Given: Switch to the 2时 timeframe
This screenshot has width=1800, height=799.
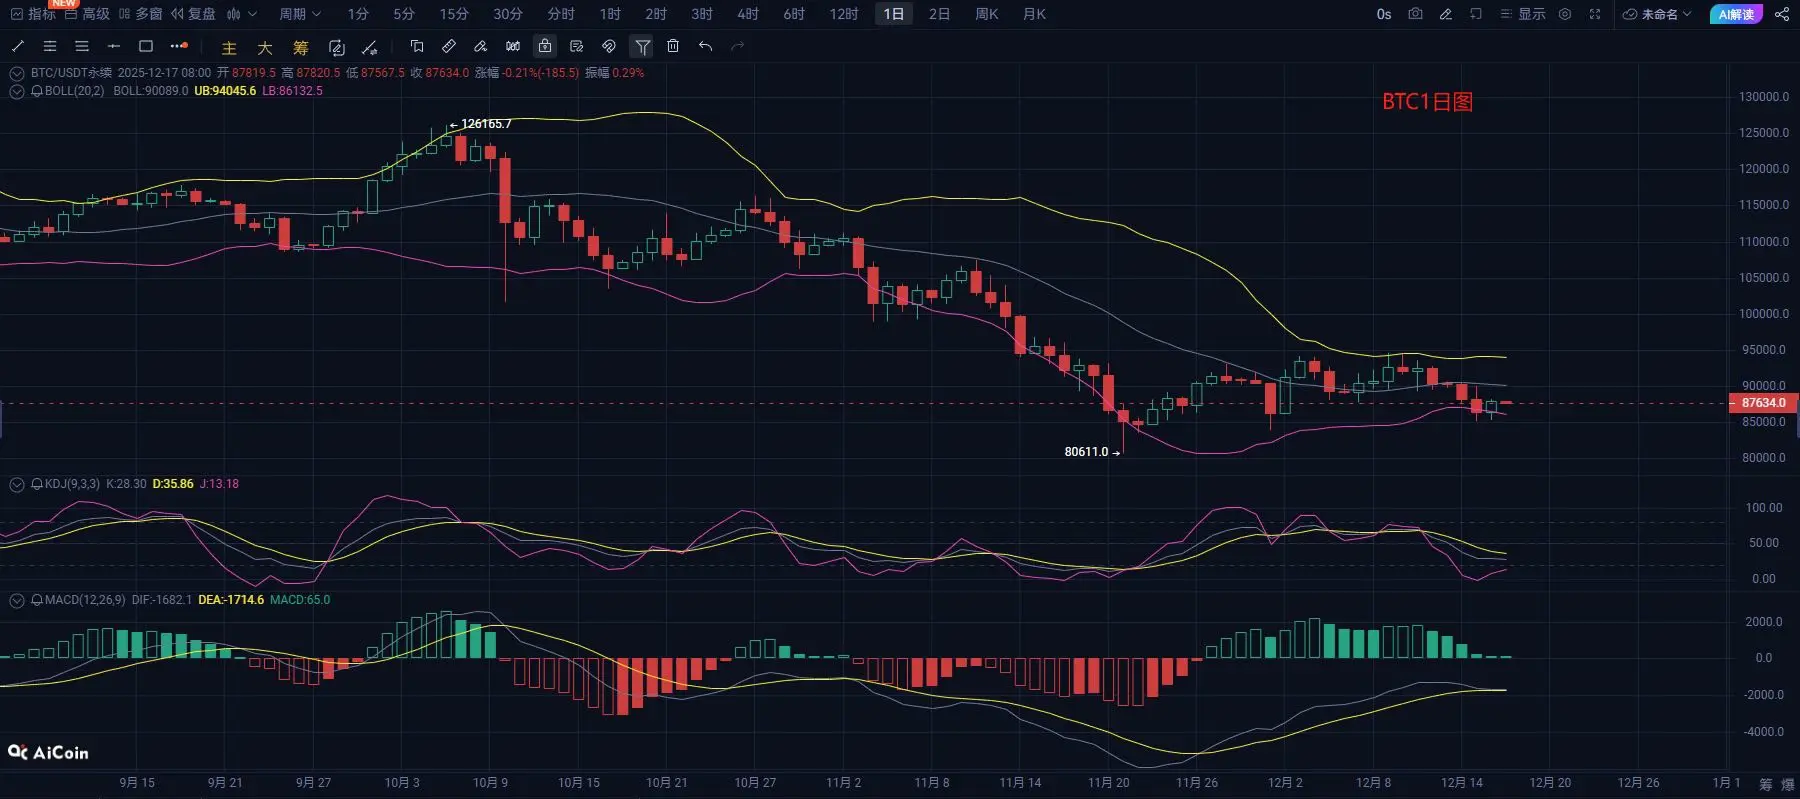Looking at the screenshot, I should (656, 14).
